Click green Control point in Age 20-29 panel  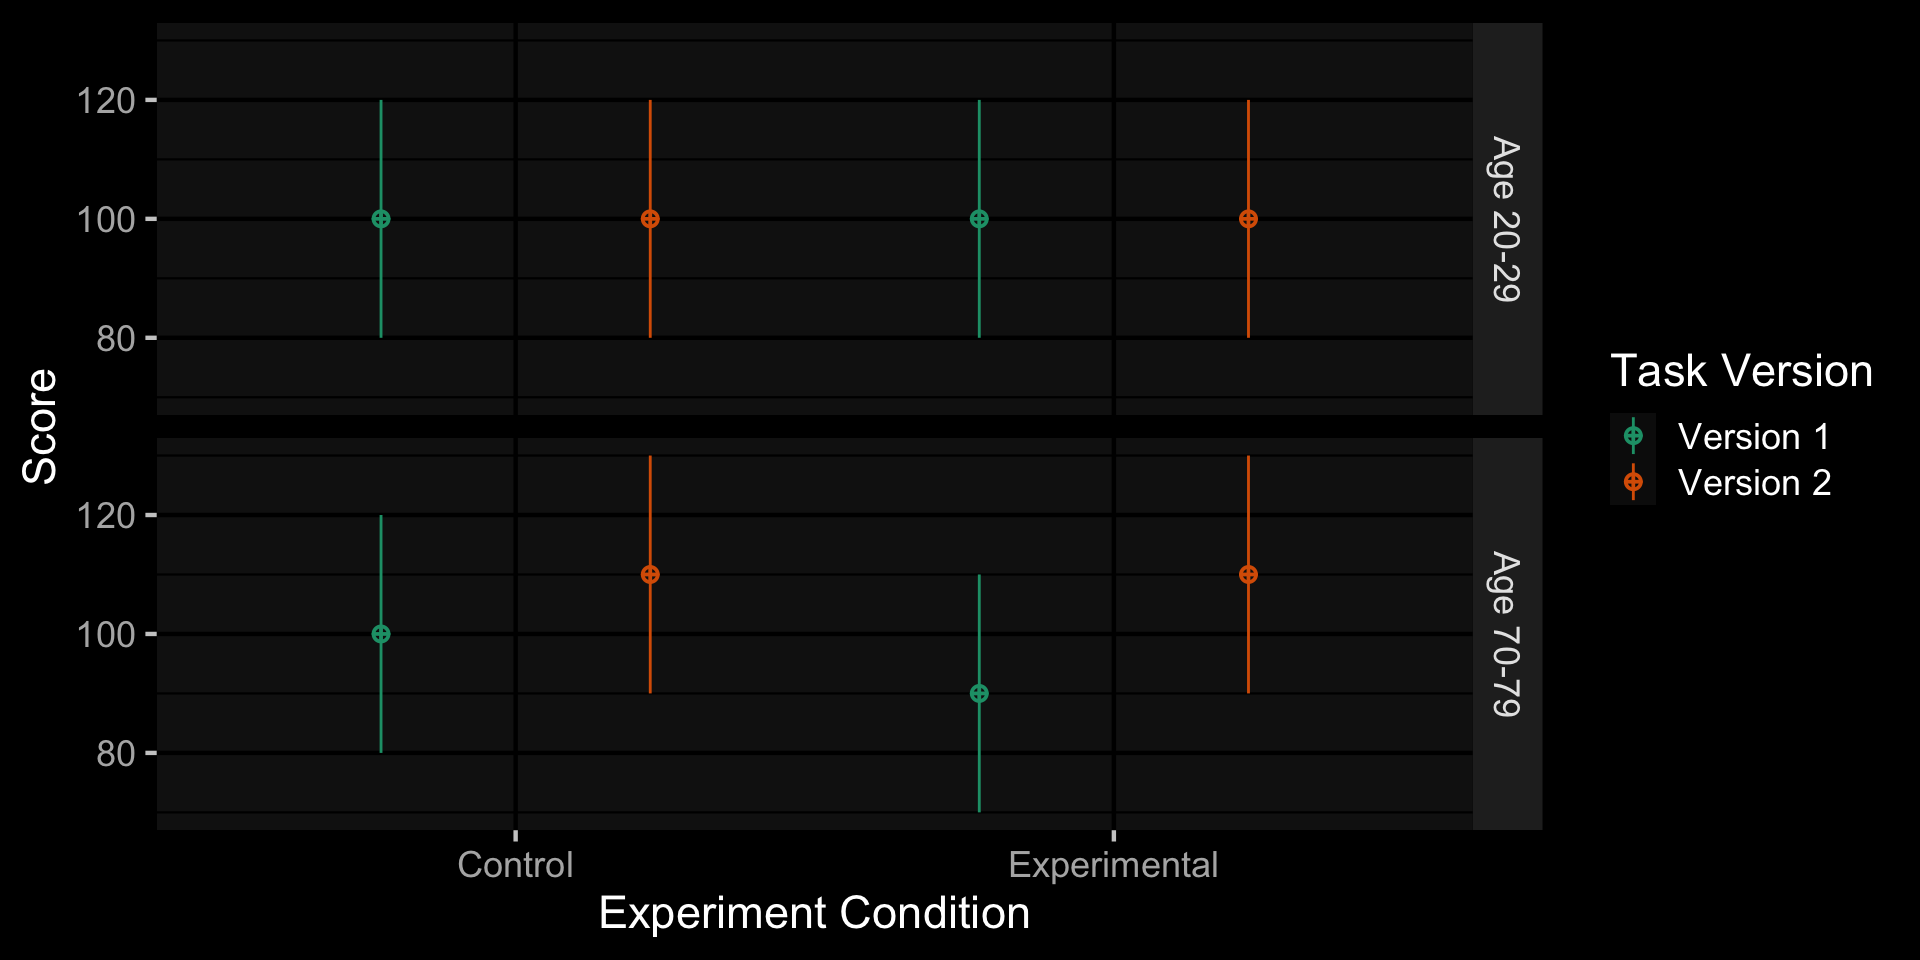(x=381, y=219)
